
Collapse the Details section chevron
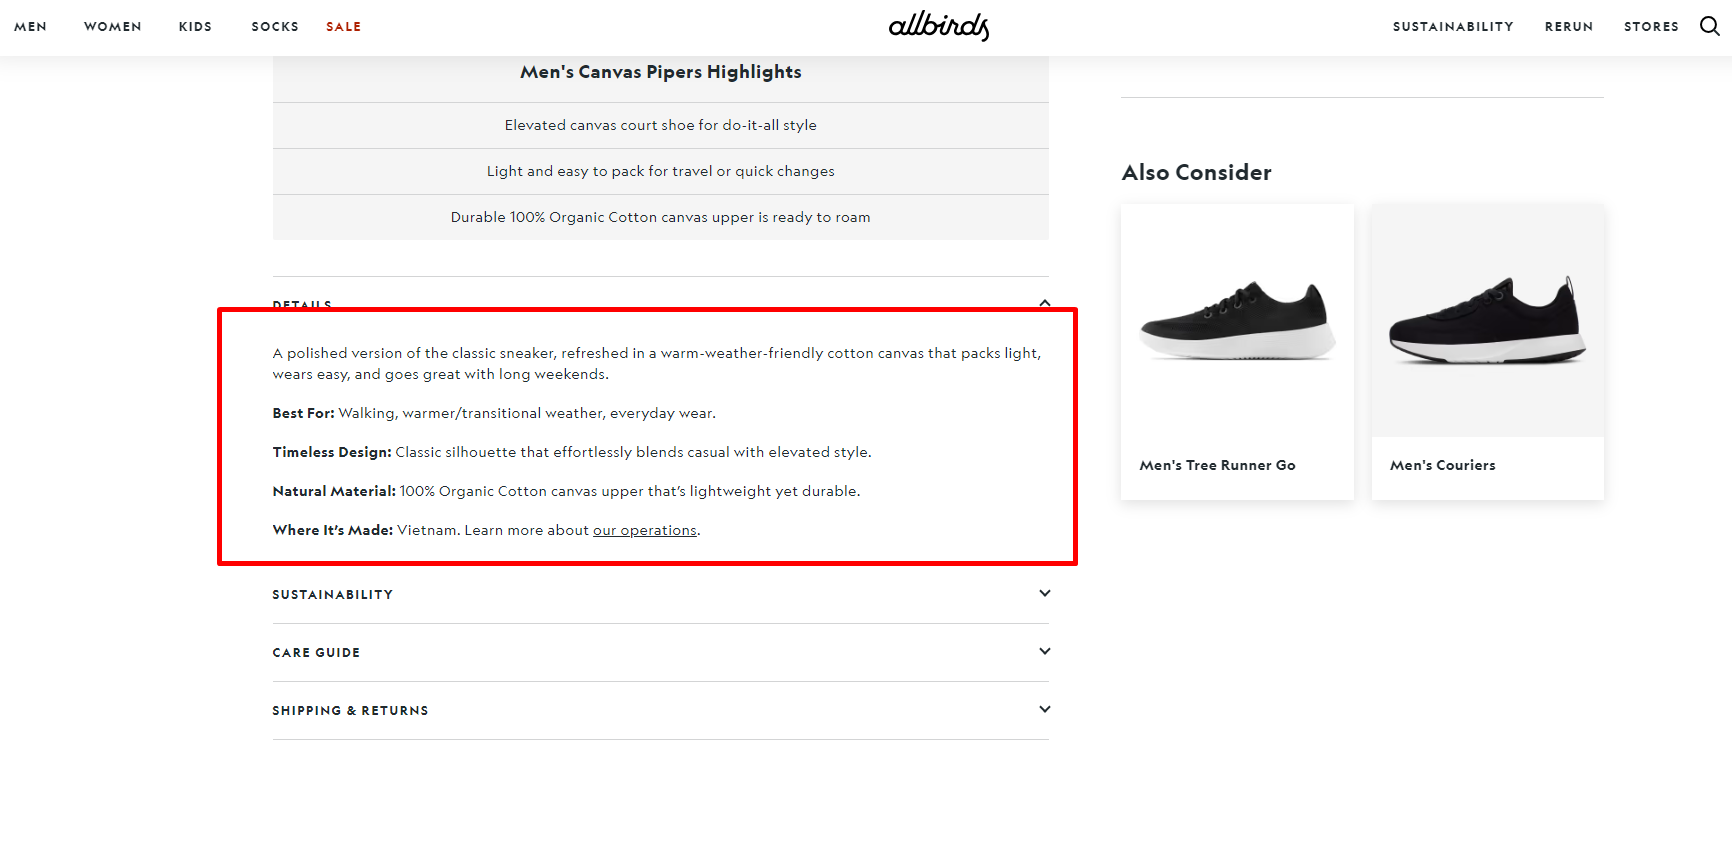[x=1044, y=302]
